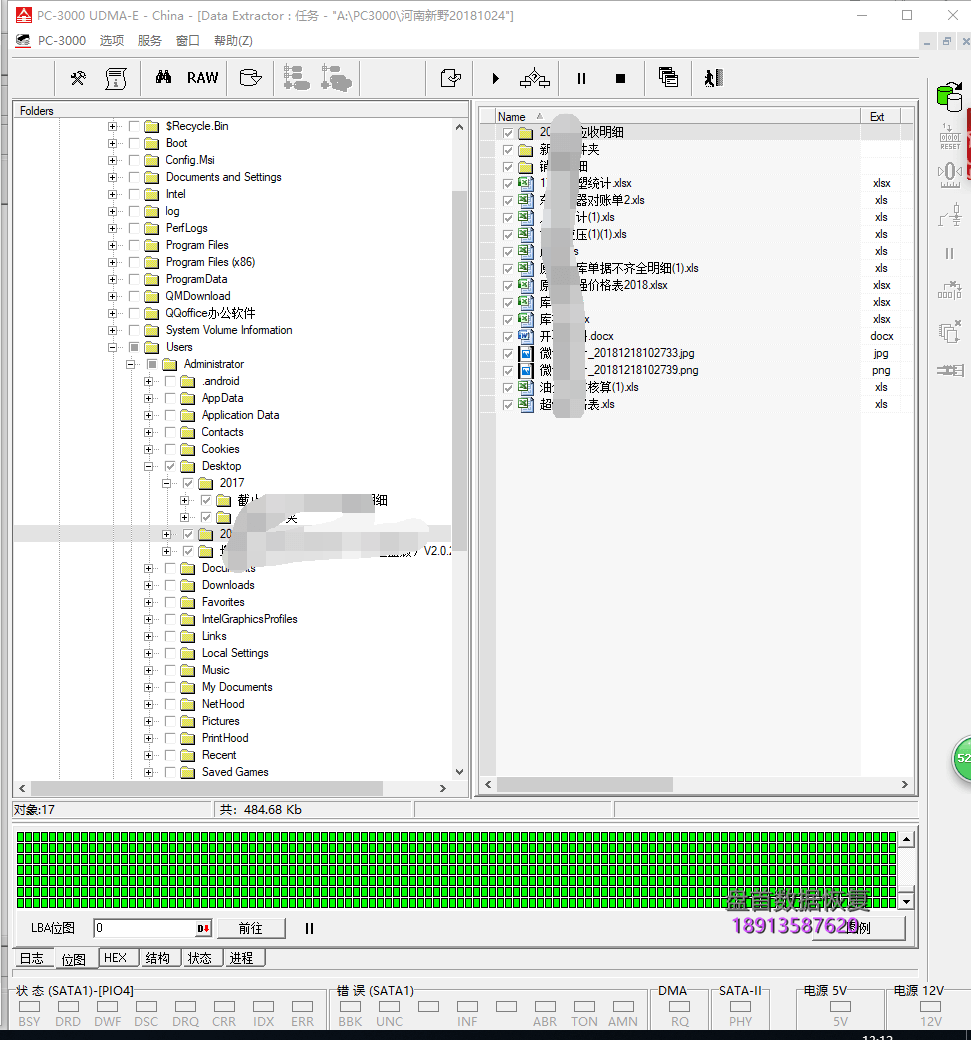This screenshot has height=1040, width=971.
Task: Click the image icon of the 20181218102733.jpg file
Action: (x=526, y=354)
